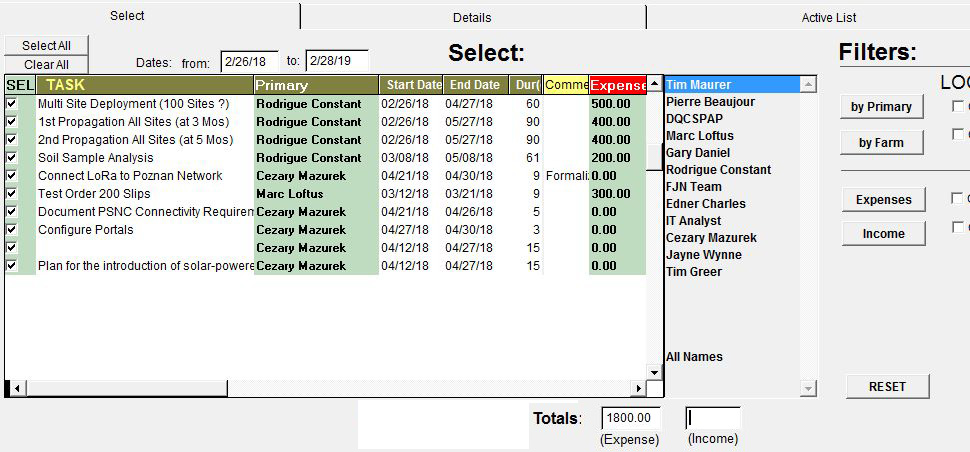Click the Expense column header

point(617,86)
